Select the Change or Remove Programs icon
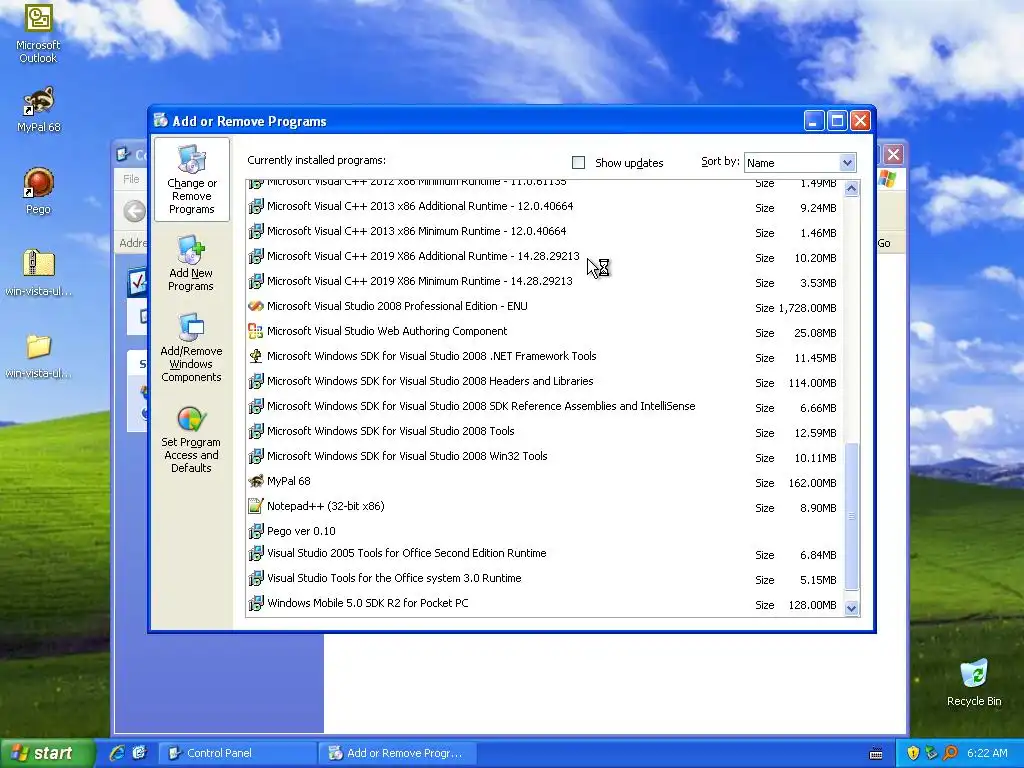 [191, 180]
